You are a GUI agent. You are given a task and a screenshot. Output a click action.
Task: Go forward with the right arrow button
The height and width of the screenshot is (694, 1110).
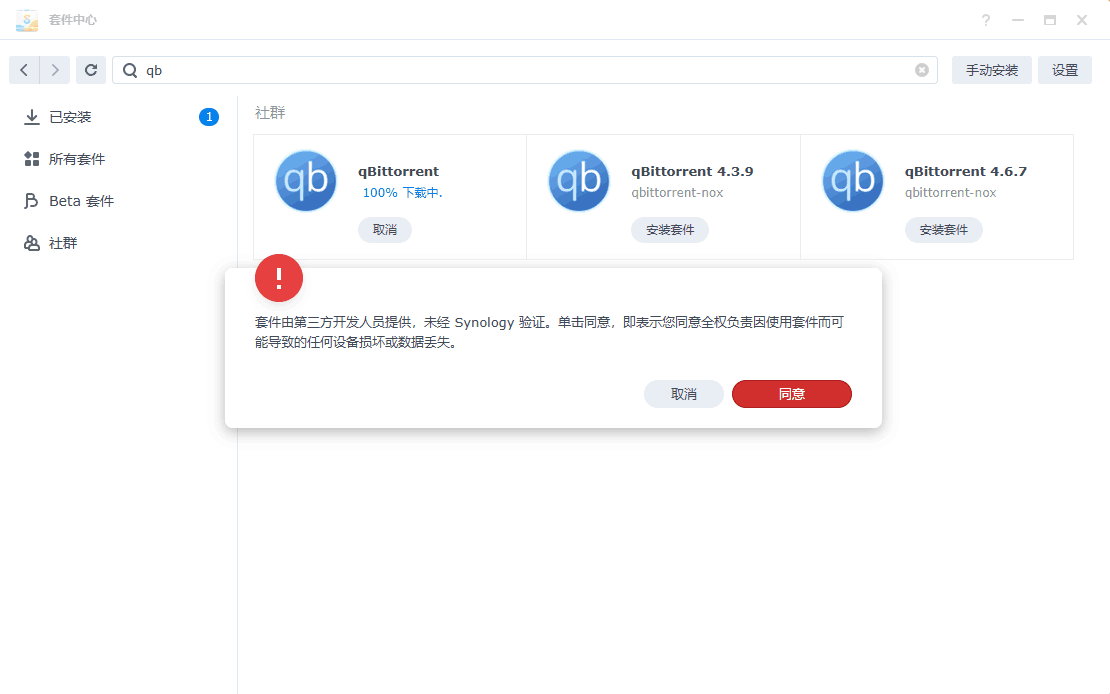point(55,70)
